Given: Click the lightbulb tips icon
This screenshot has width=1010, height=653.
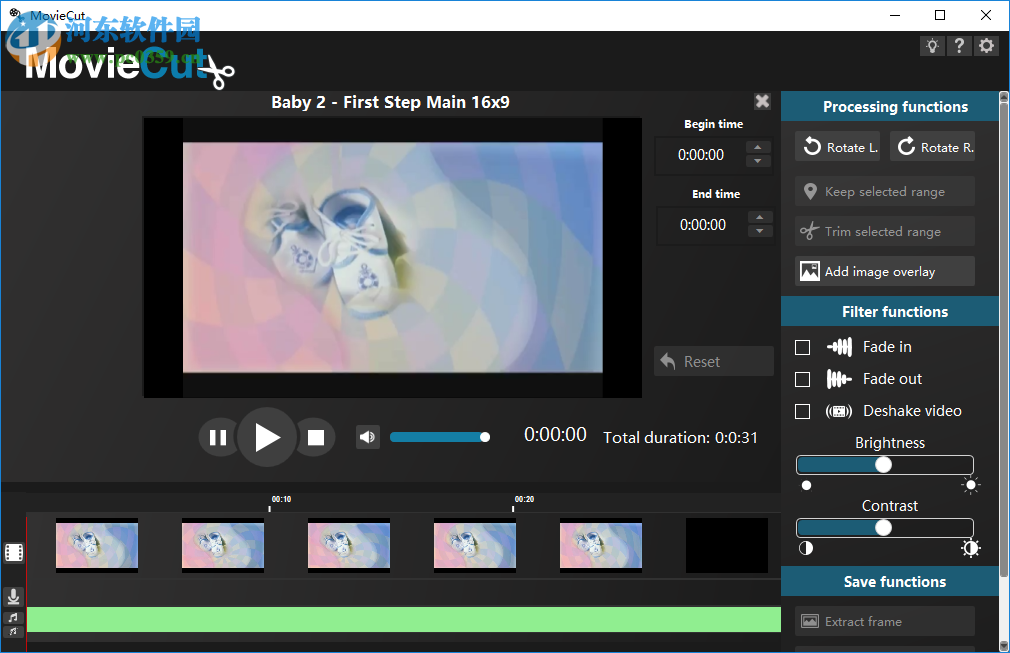Looking at the screenshot, I should point(932,46).
